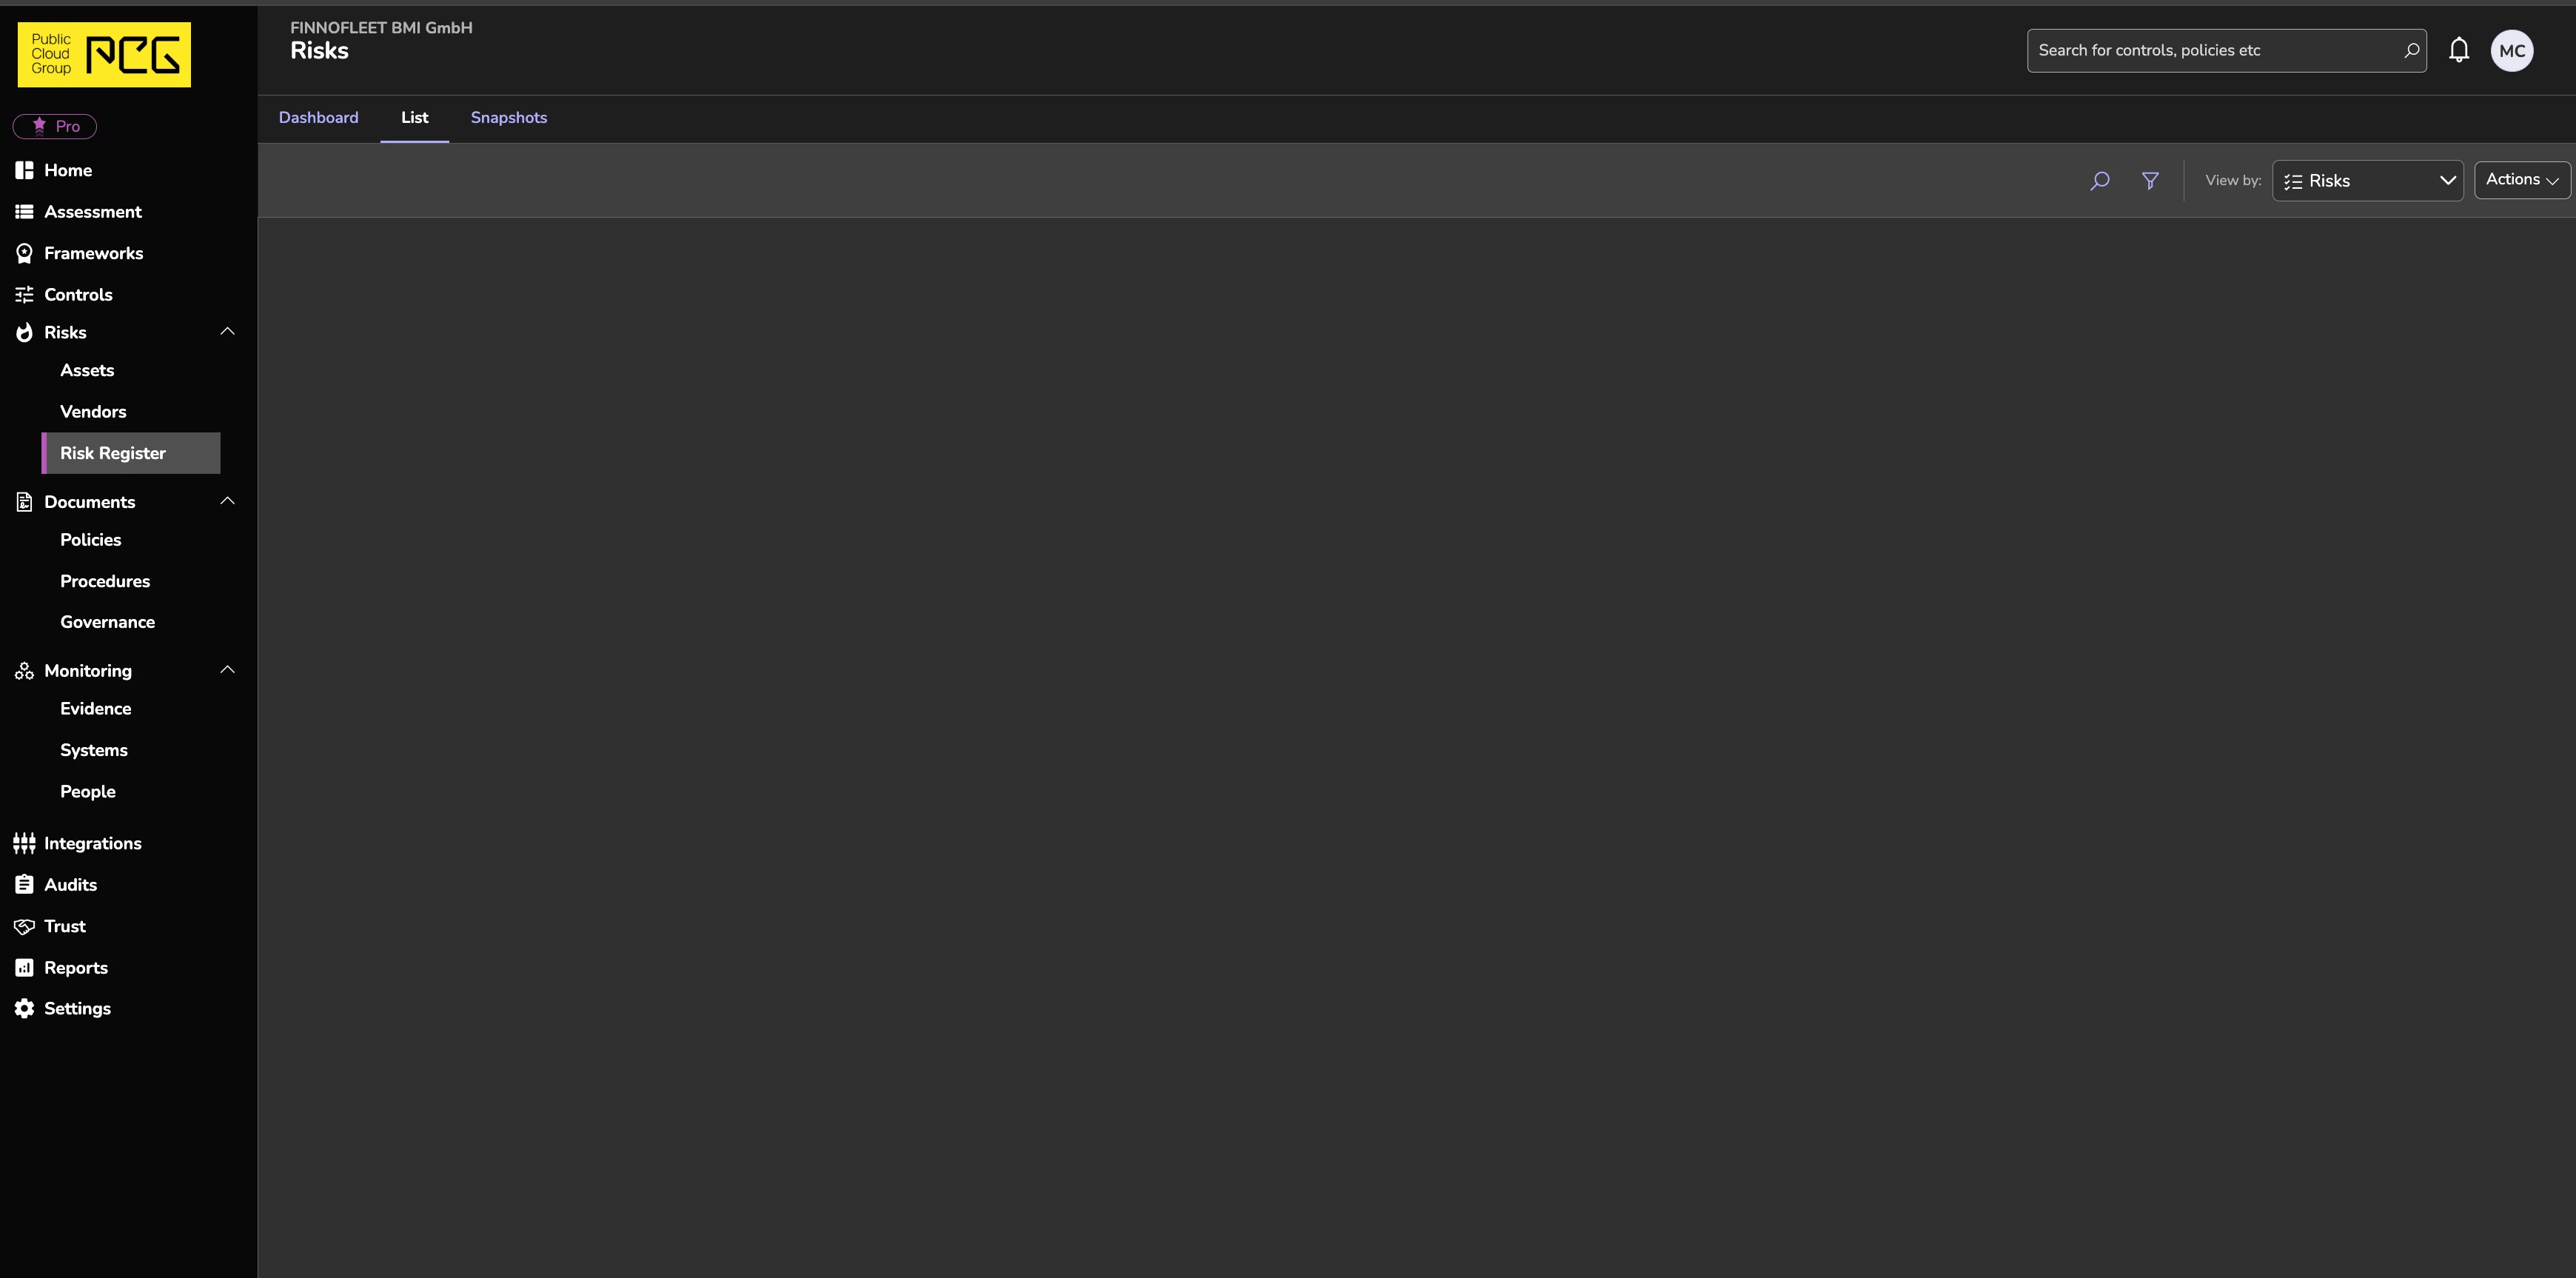Screen dimensions: 2576x1278
Task: Open the Actions dropdown button
Action: pyautogui.click(x=2521, y=180)
